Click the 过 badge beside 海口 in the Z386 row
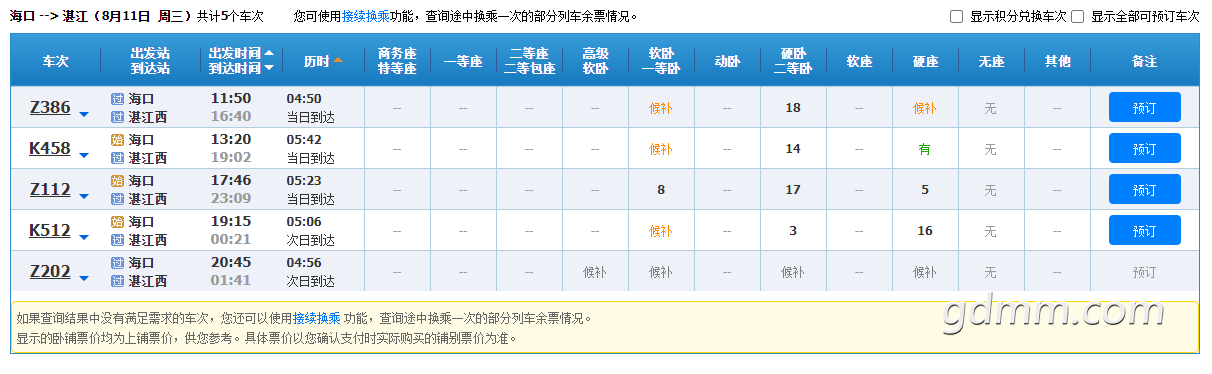 (x=117, y=99)
